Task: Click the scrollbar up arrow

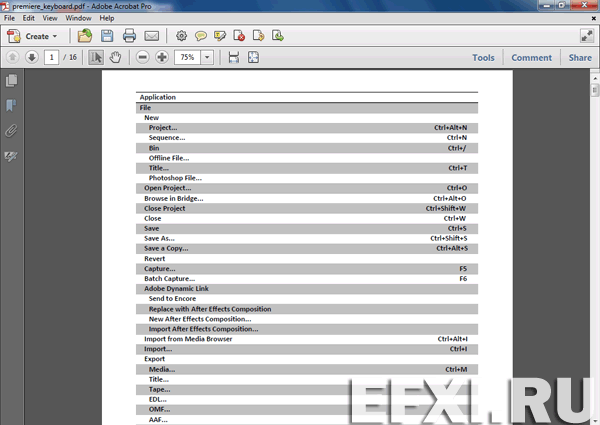Action: pyautogui.click(x=595, y=78)
